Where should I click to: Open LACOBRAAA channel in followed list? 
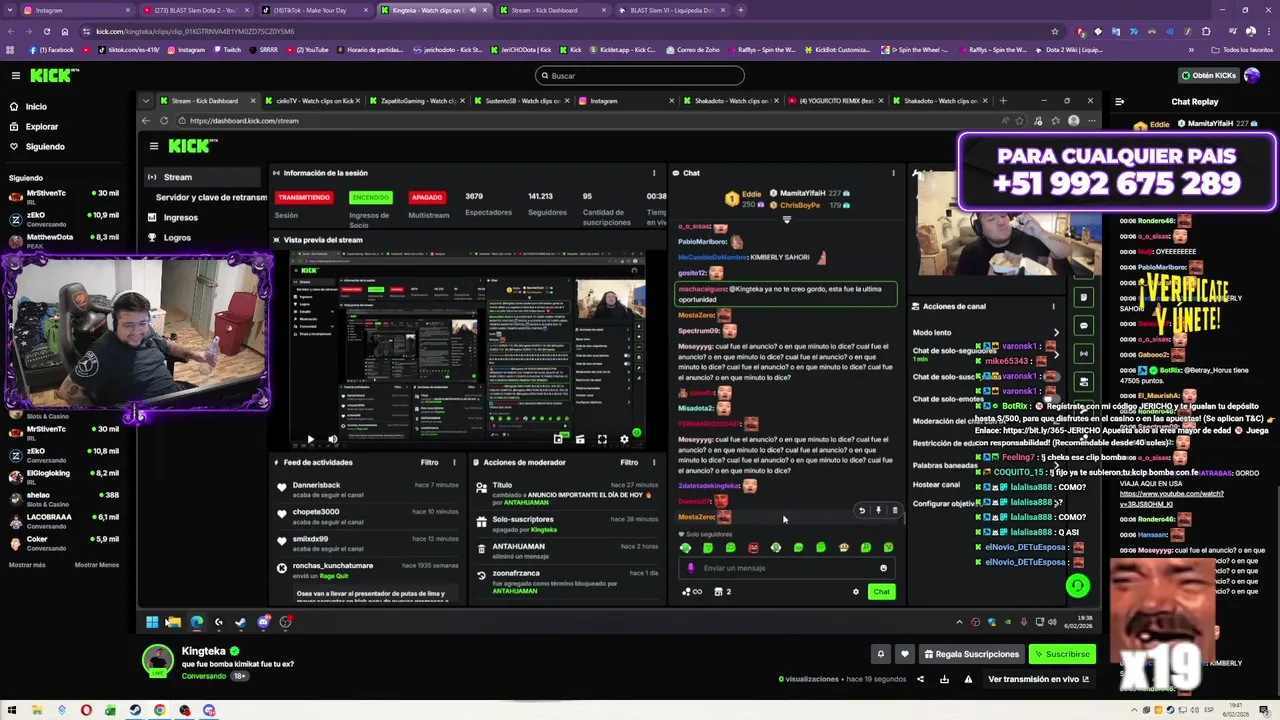pyautogui.click(x=64, y=521)
